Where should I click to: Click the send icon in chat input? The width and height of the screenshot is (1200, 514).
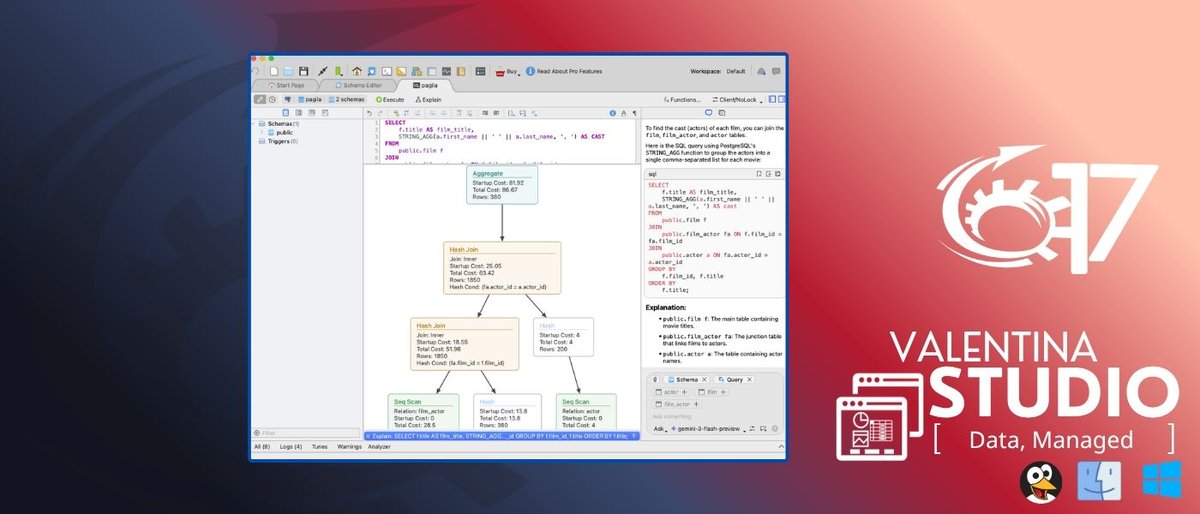[775, 428]
